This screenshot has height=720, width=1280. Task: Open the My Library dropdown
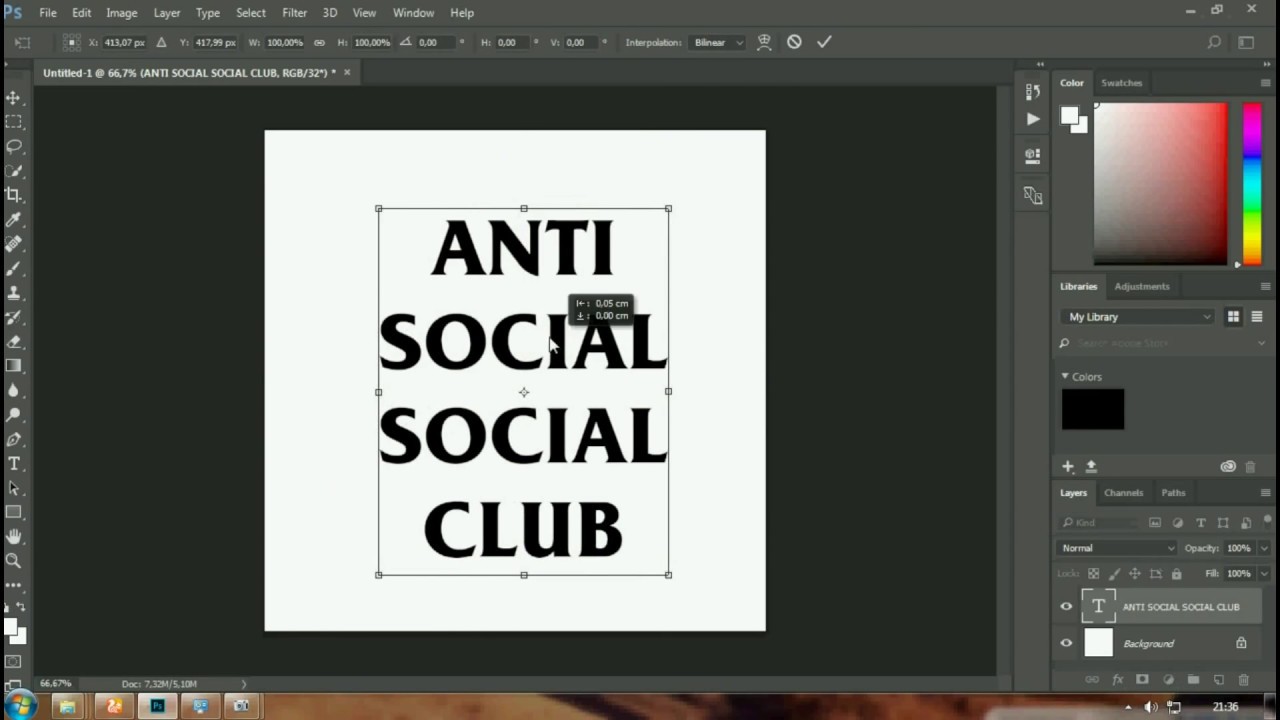[x=1137, y=316]
